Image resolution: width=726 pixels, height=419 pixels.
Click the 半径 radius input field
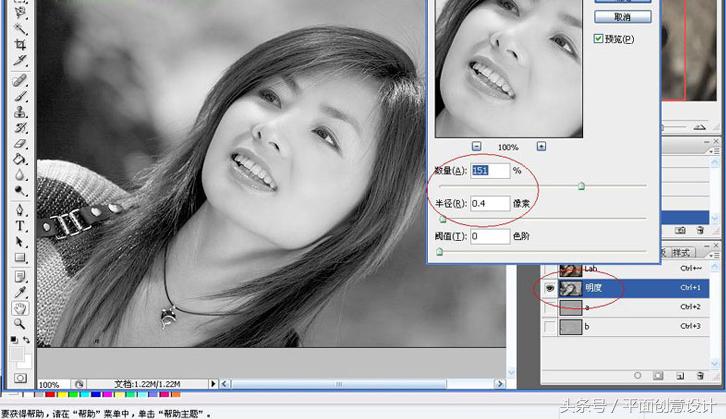pyautogui.click(x=489, y=204)
